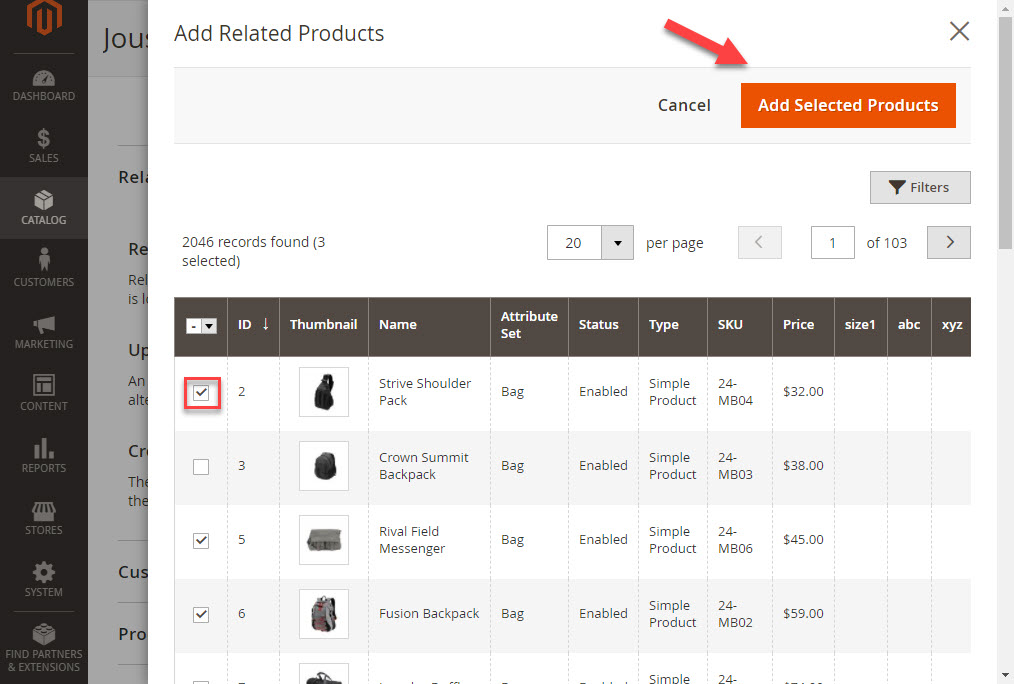Sort by the Attribute Set column header
Screen dimensions: 1014x684
[x=529, y=325]
